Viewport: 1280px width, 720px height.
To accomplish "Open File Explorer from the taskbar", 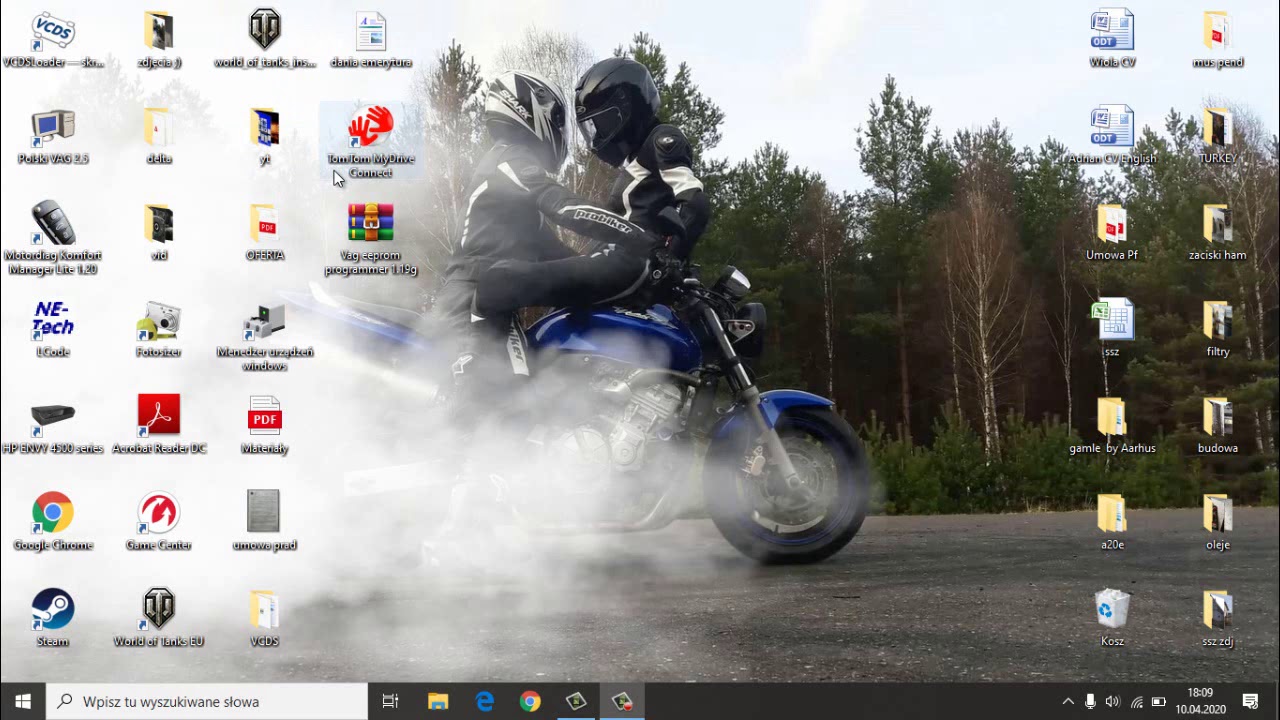I will [438, 702].
